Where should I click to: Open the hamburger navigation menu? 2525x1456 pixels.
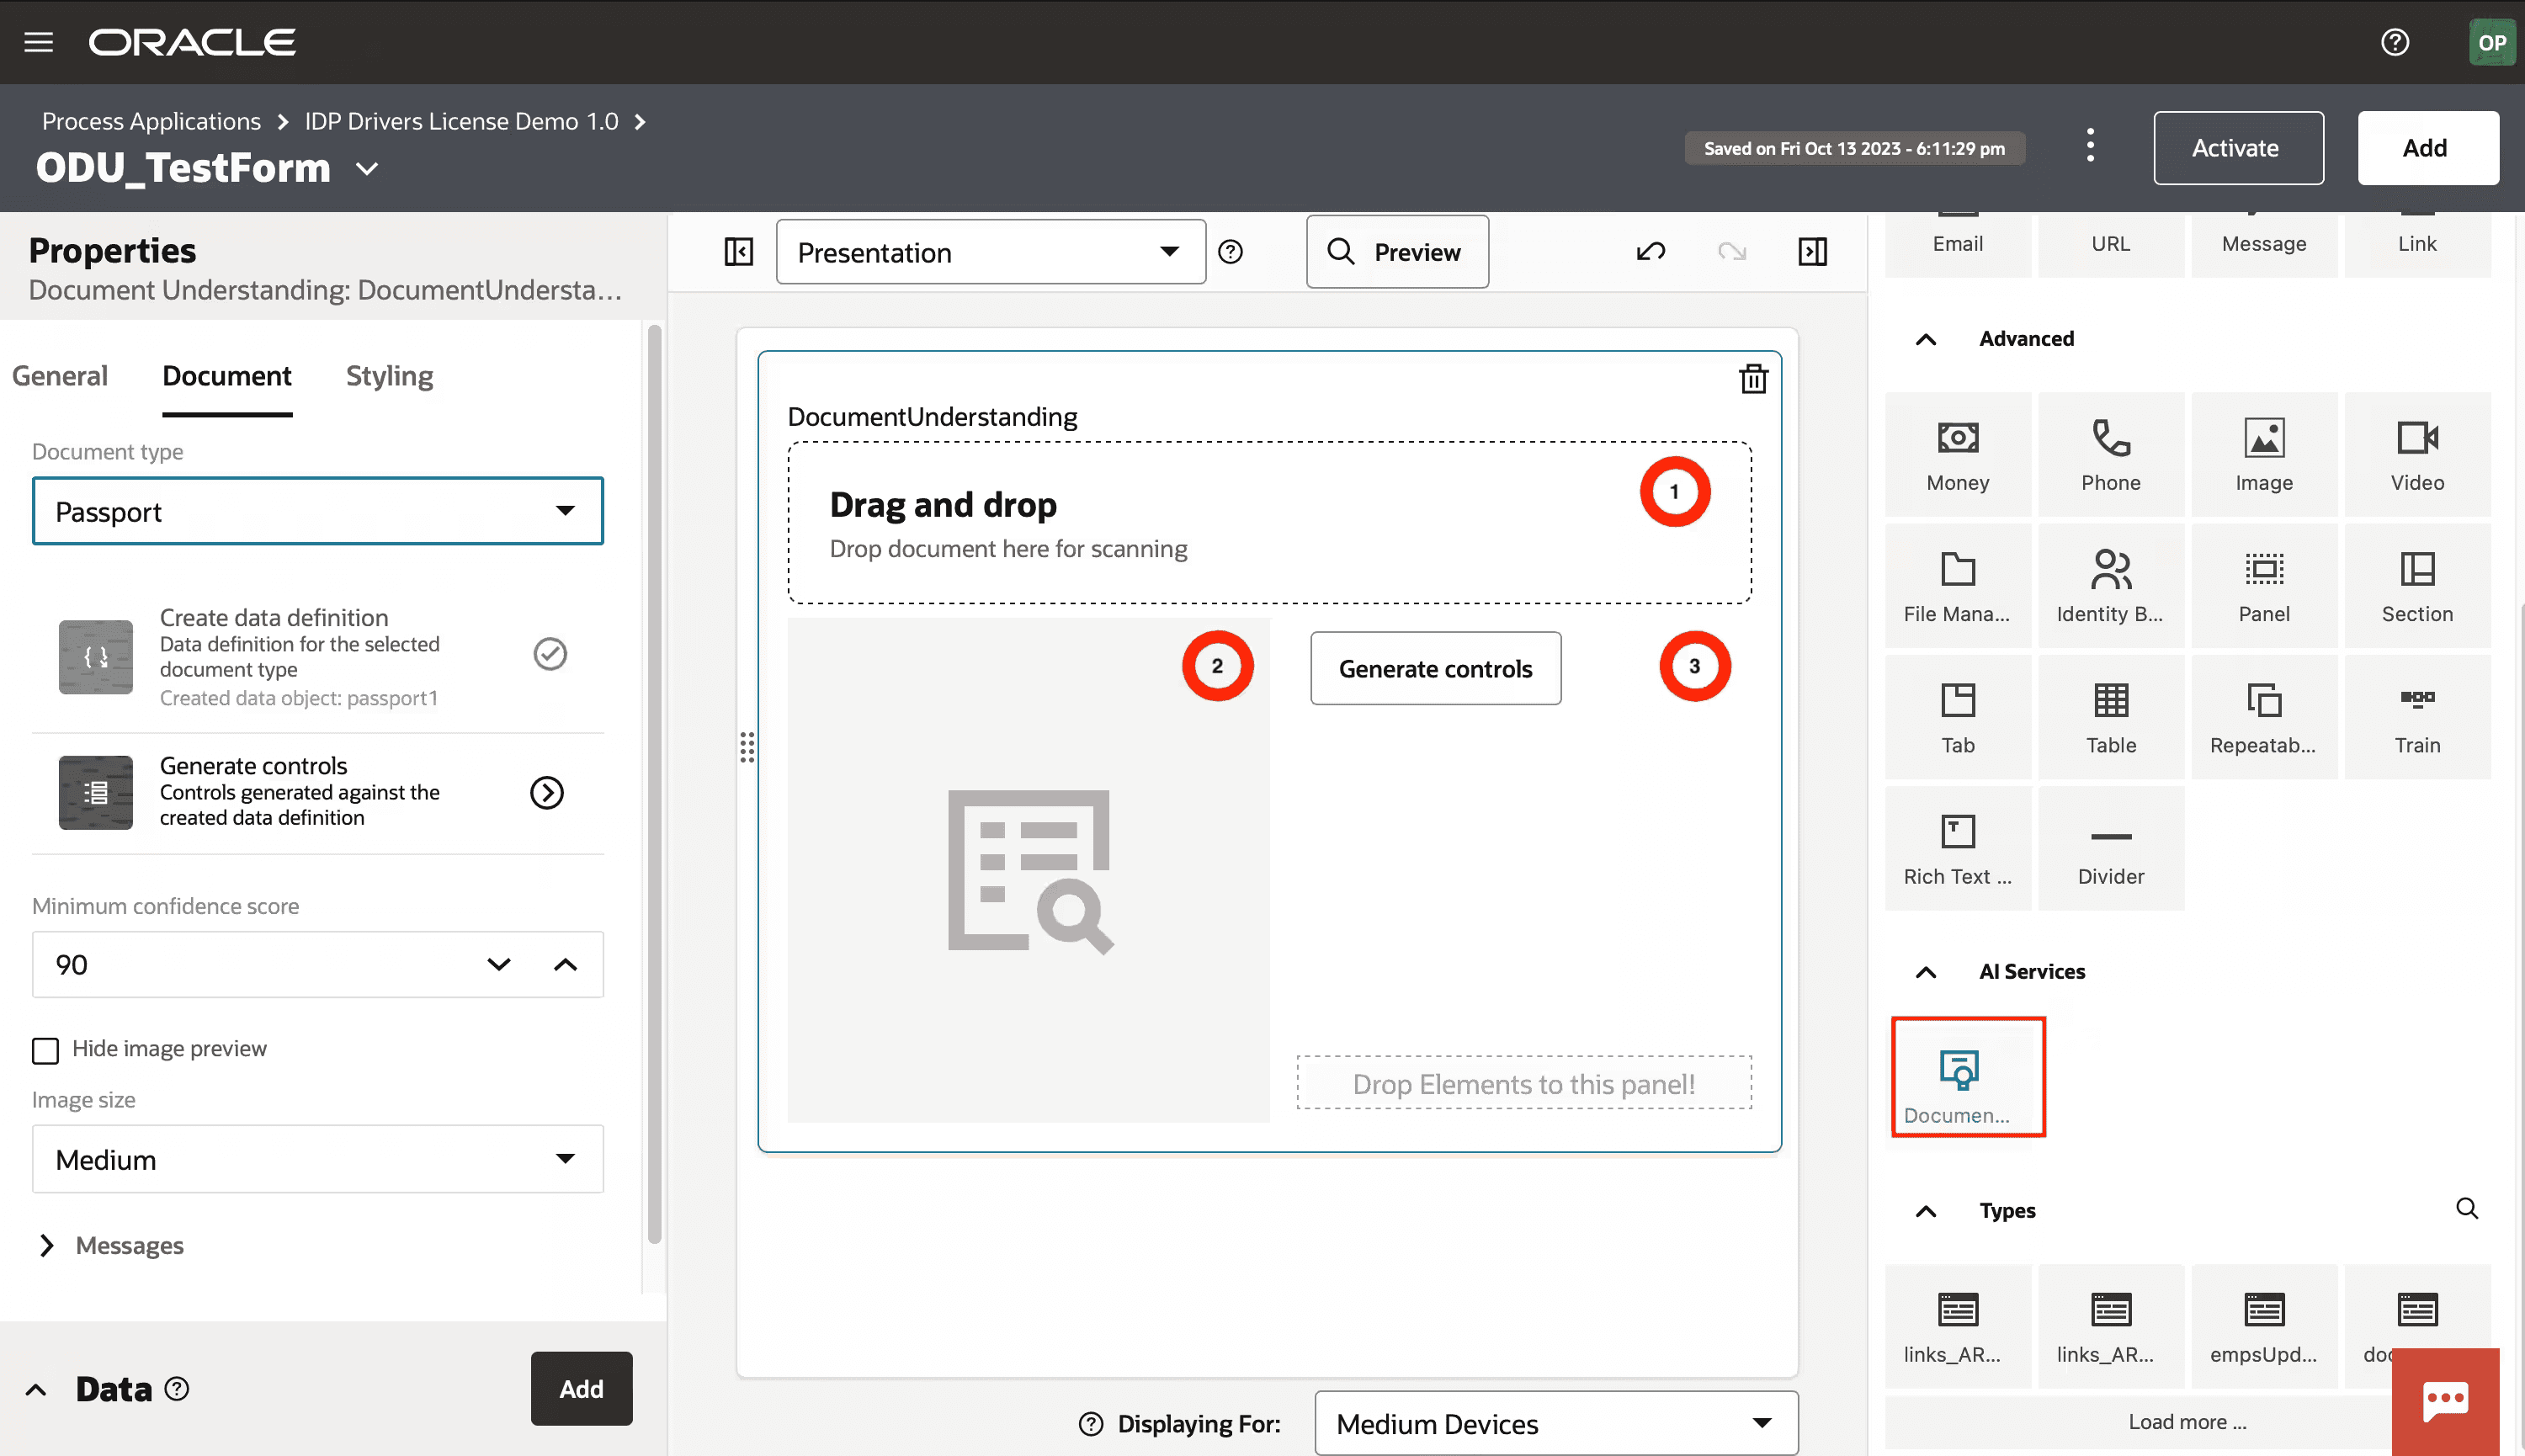tap(38, 42)
